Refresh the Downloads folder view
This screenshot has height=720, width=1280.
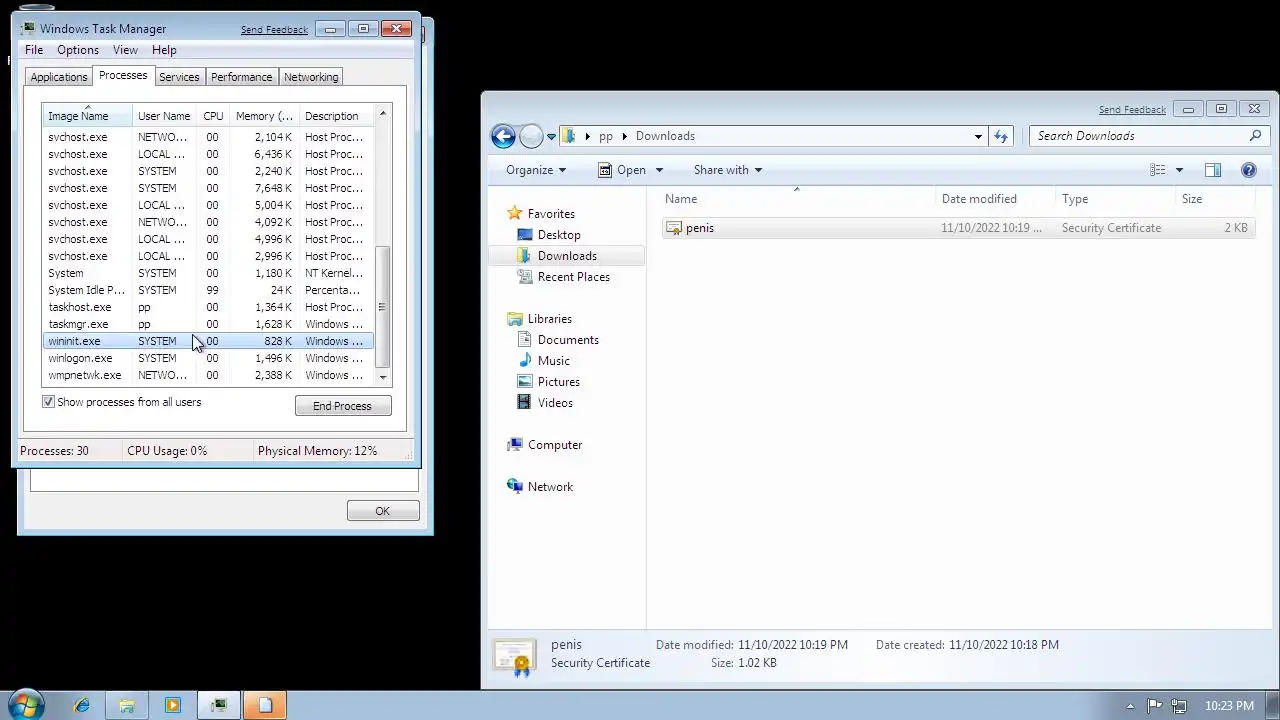coord(1001,136)
